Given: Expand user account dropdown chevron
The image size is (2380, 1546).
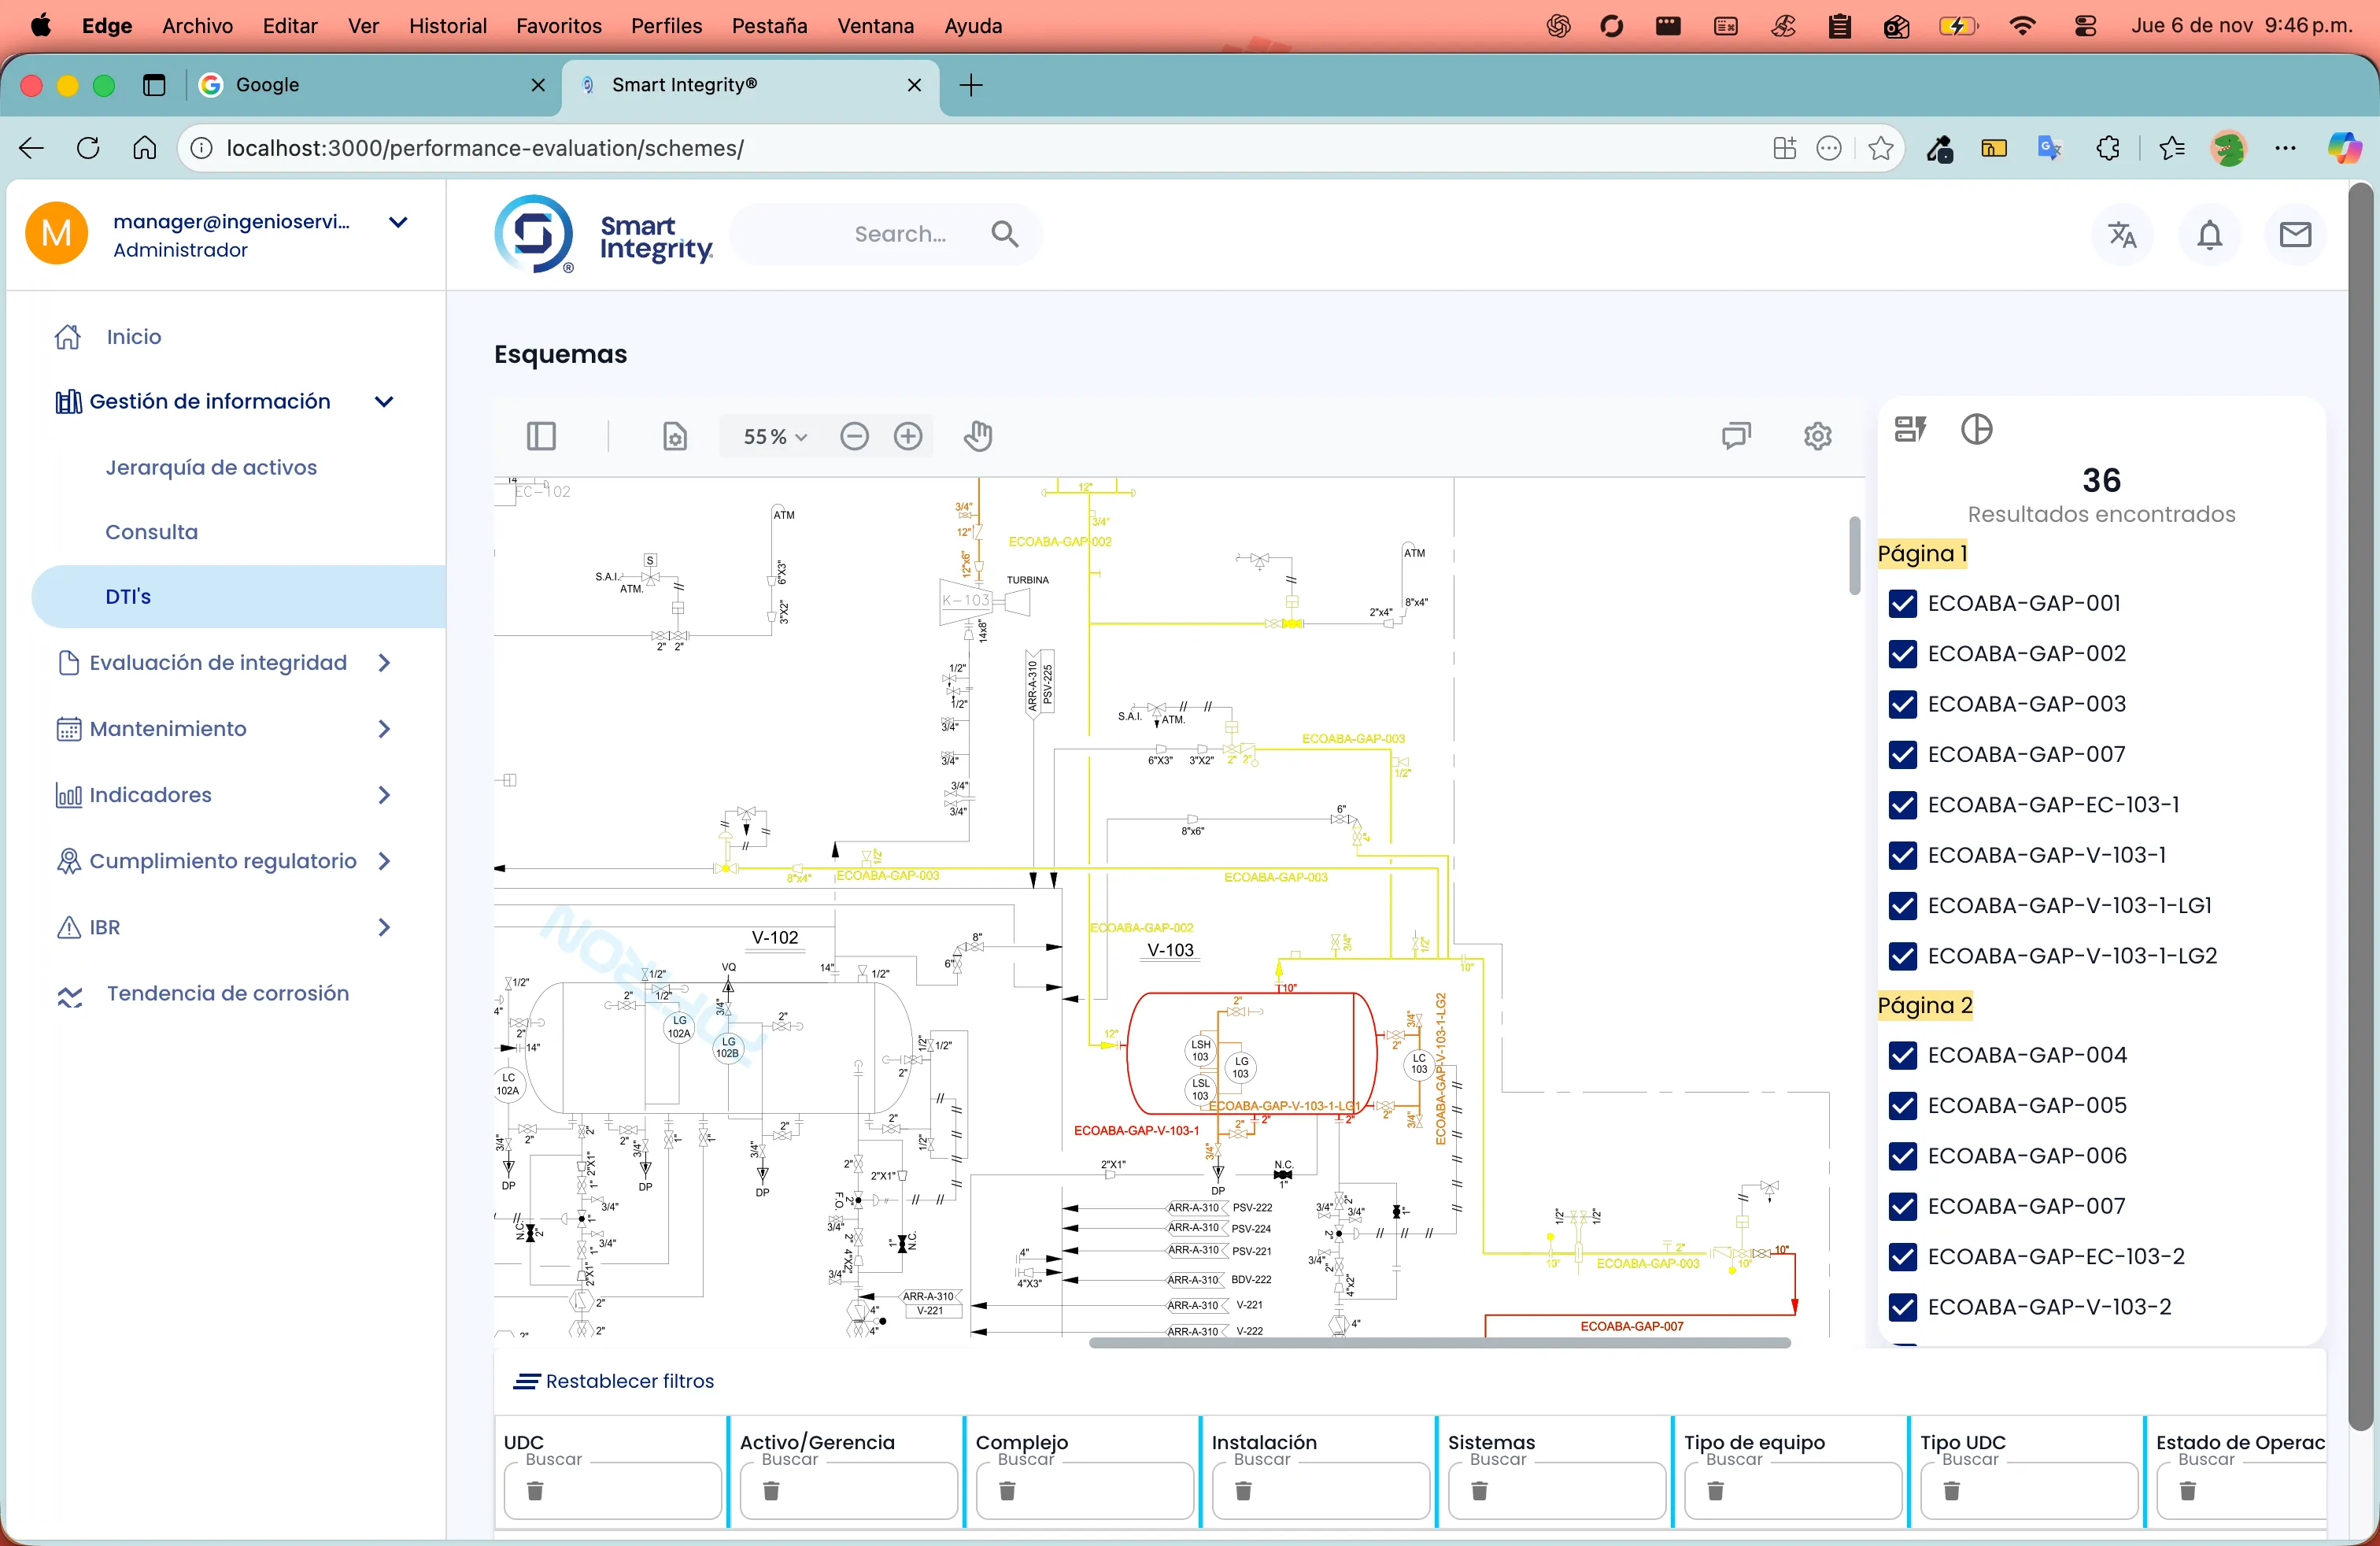Looking at the screenshot, I should [398, 222].
